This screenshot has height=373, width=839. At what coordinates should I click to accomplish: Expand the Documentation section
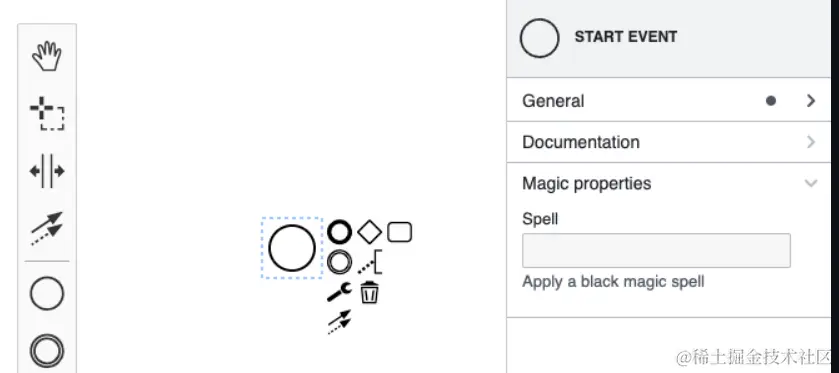[x=669, y=142]
